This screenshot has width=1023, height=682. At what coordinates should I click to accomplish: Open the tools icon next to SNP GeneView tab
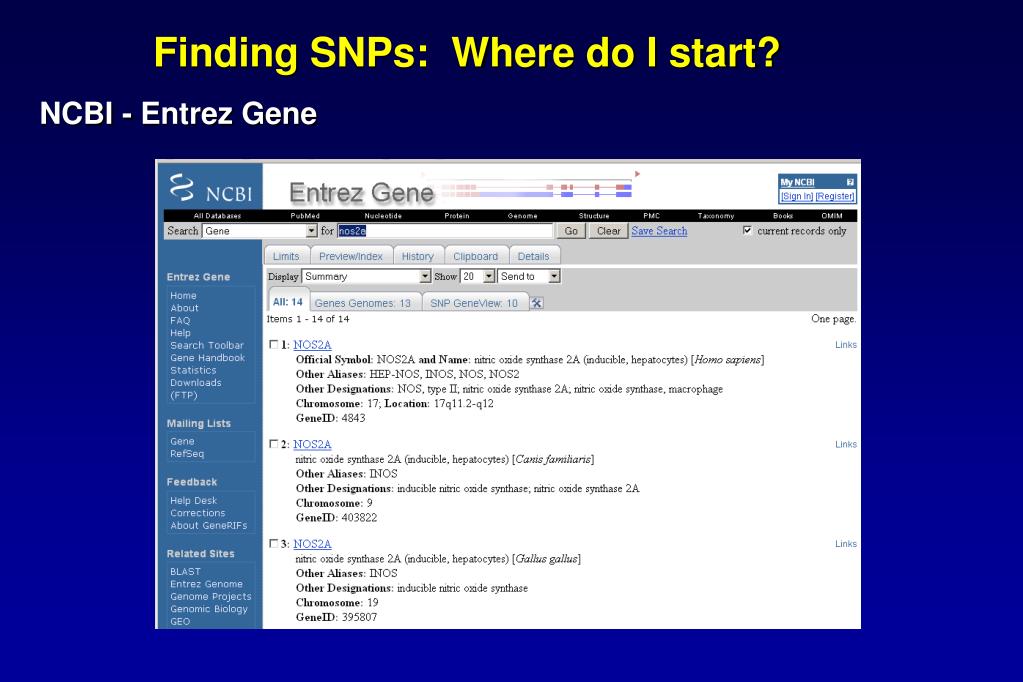click(x=536, y=303)
